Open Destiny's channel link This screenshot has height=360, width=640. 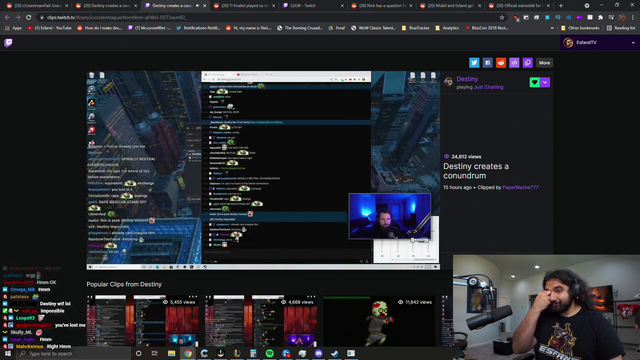[x=467, y=79]
